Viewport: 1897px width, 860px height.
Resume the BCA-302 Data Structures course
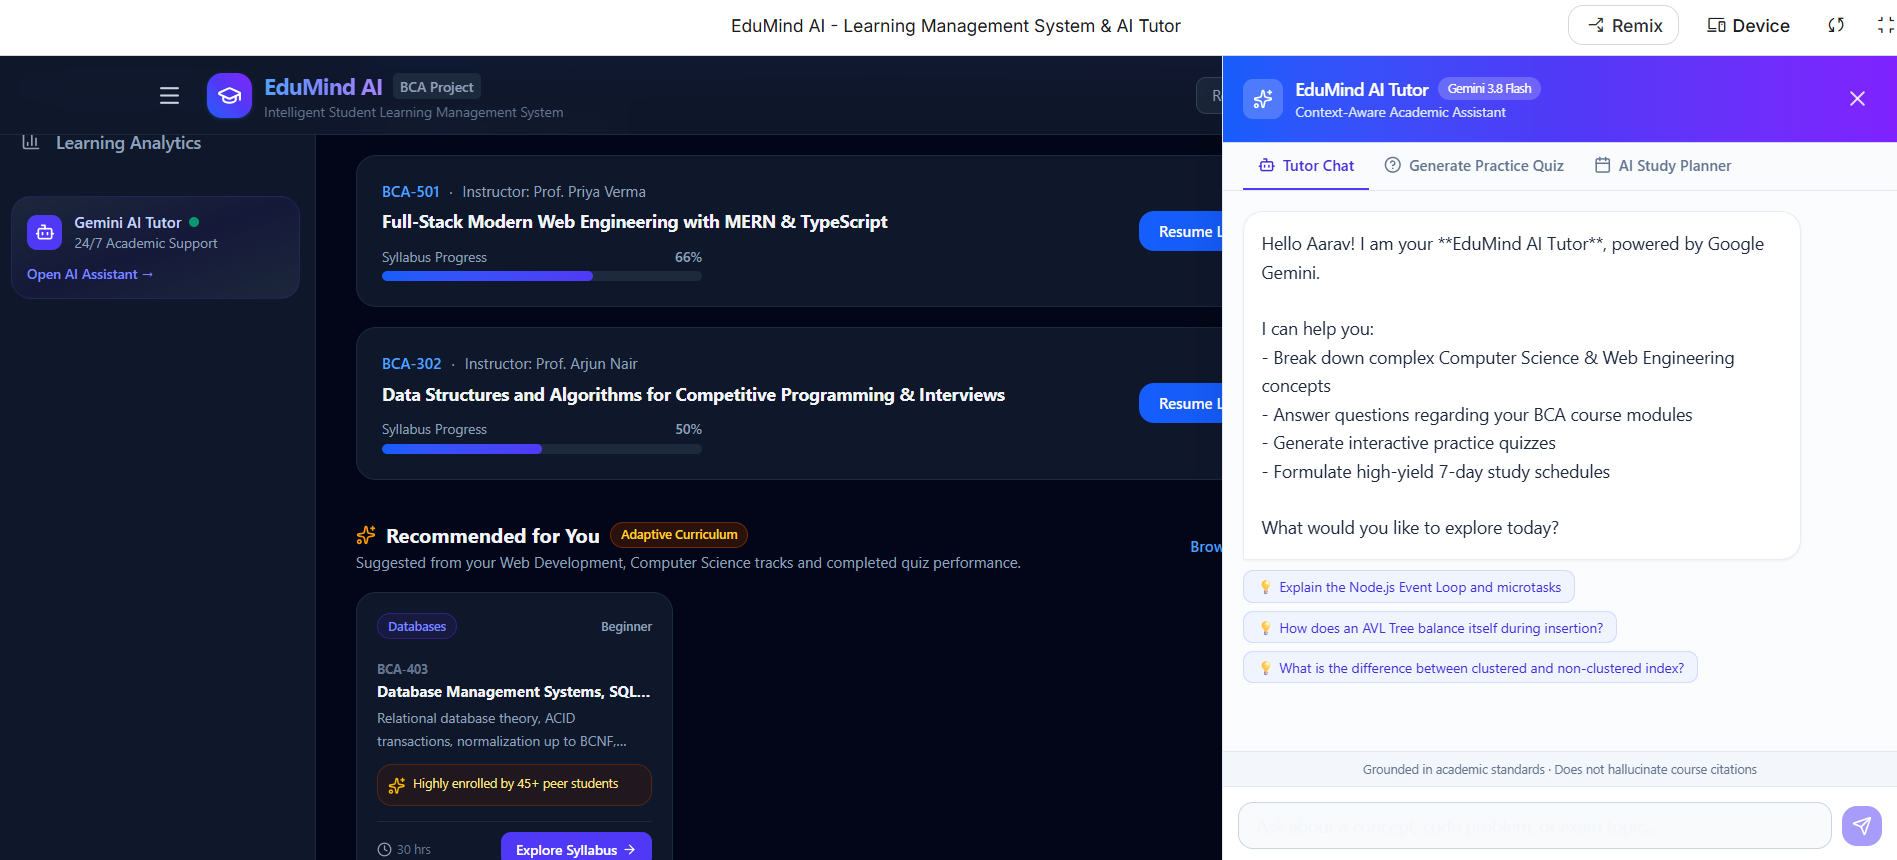(1181, 403)
